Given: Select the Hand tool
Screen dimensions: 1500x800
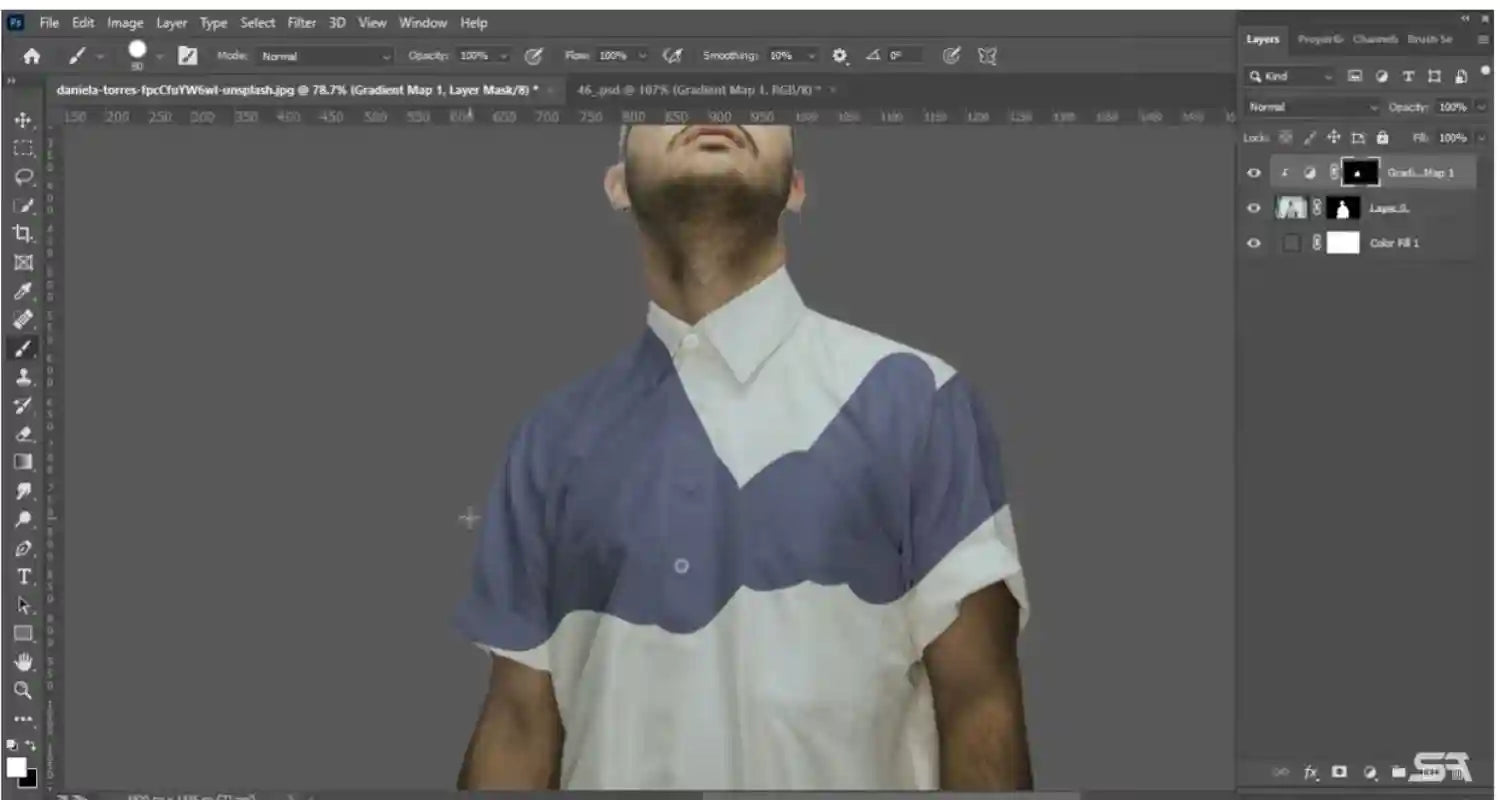Looking at the screenshot, I should (x=23, y=662).
